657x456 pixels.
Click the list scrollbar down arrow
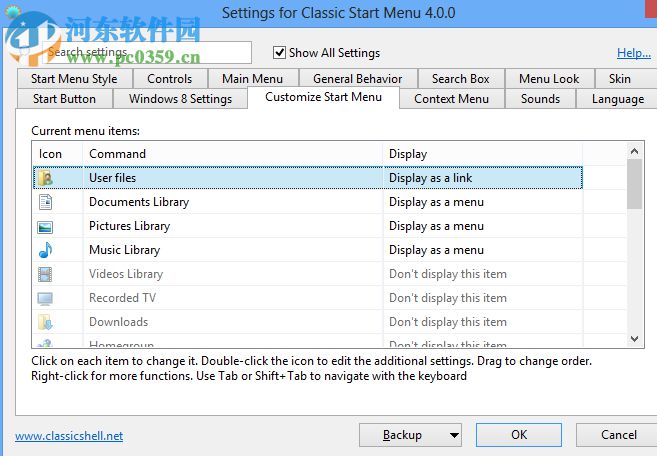[634, 339]
